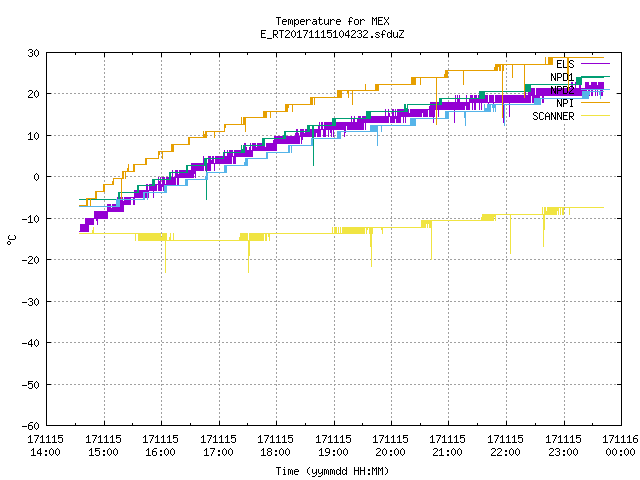Click the y-axis label '-10'

[x=31, y=219]
